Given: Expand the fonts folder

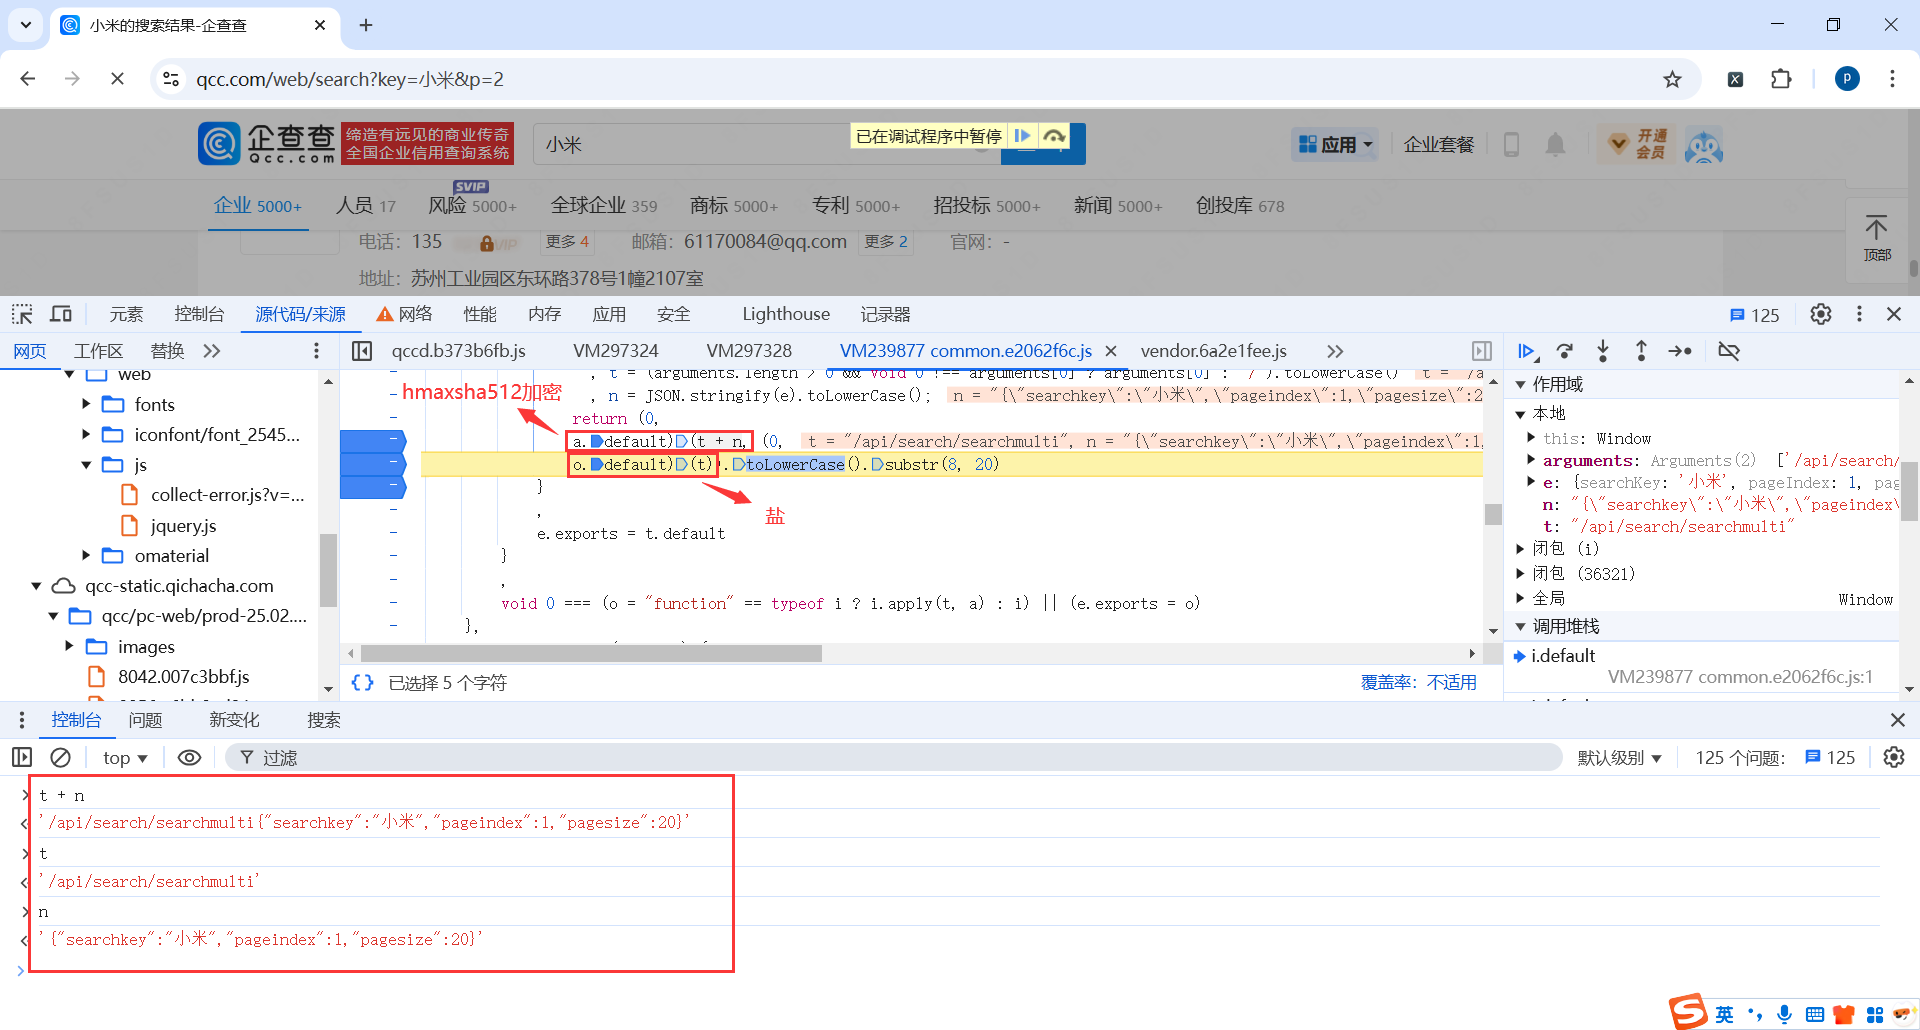Looking at the screenshot, I should pos(86,404).
